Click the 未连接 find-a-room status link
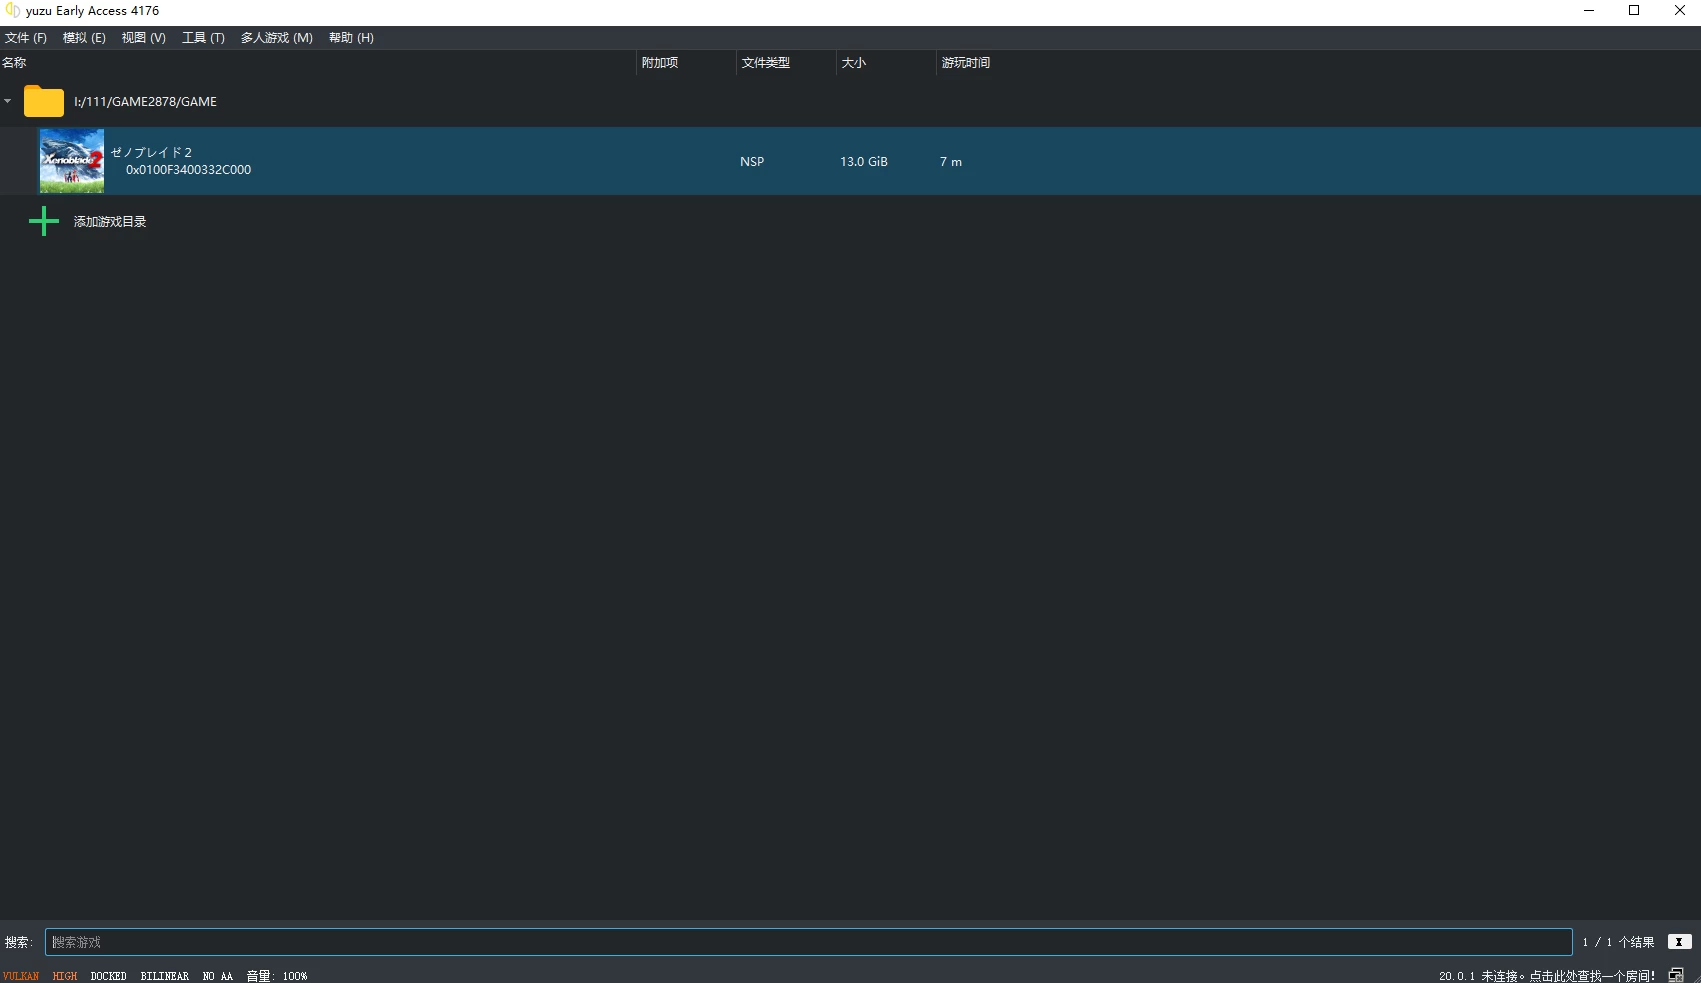 pyautogui.click(x=1566, y=976)
